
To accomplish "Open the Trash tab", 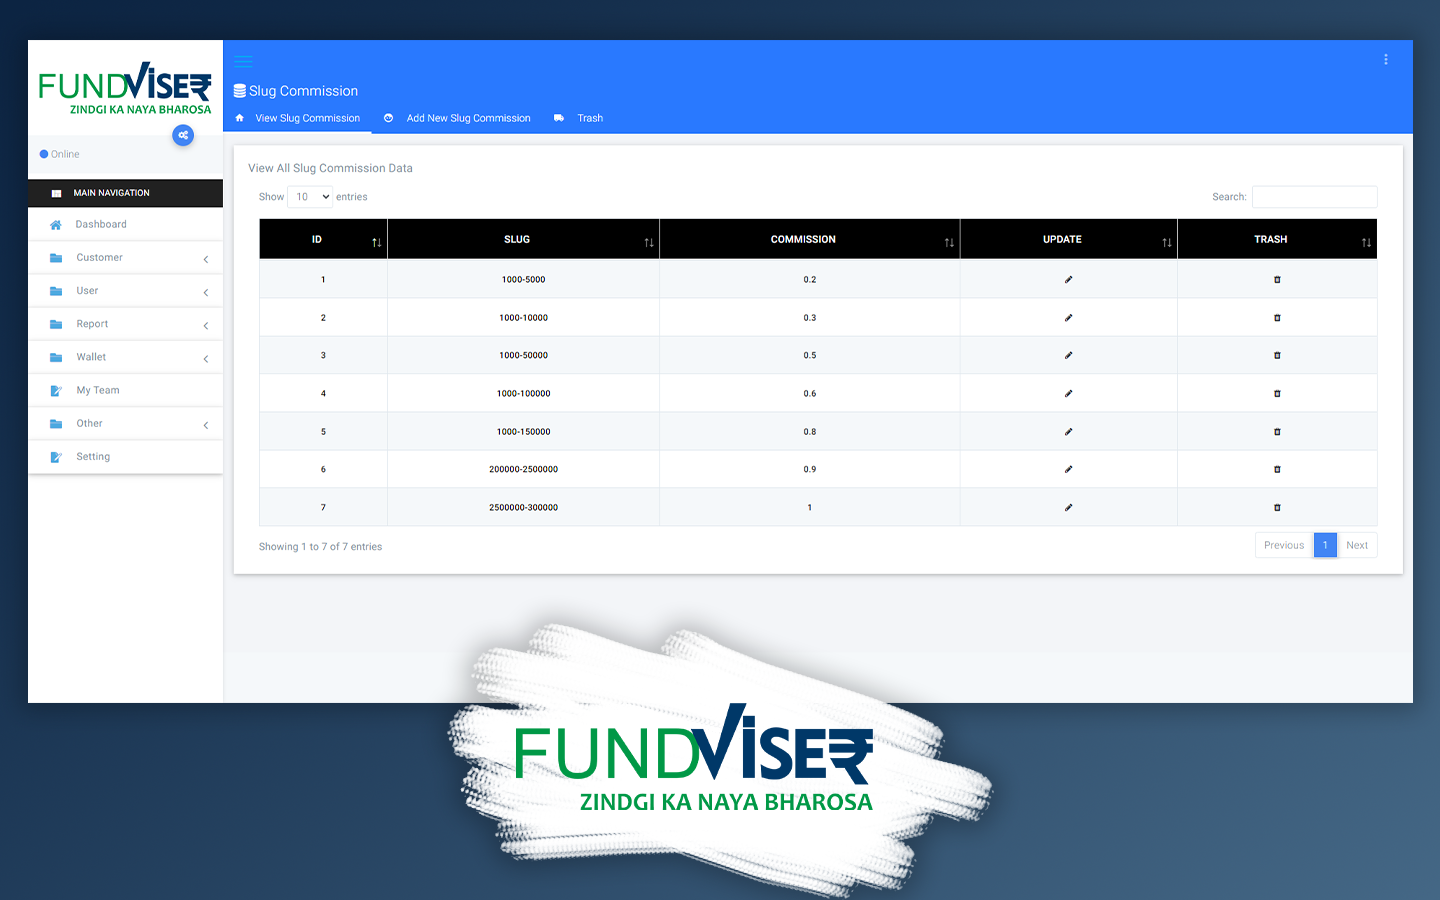I will click(x=579, y=118).
